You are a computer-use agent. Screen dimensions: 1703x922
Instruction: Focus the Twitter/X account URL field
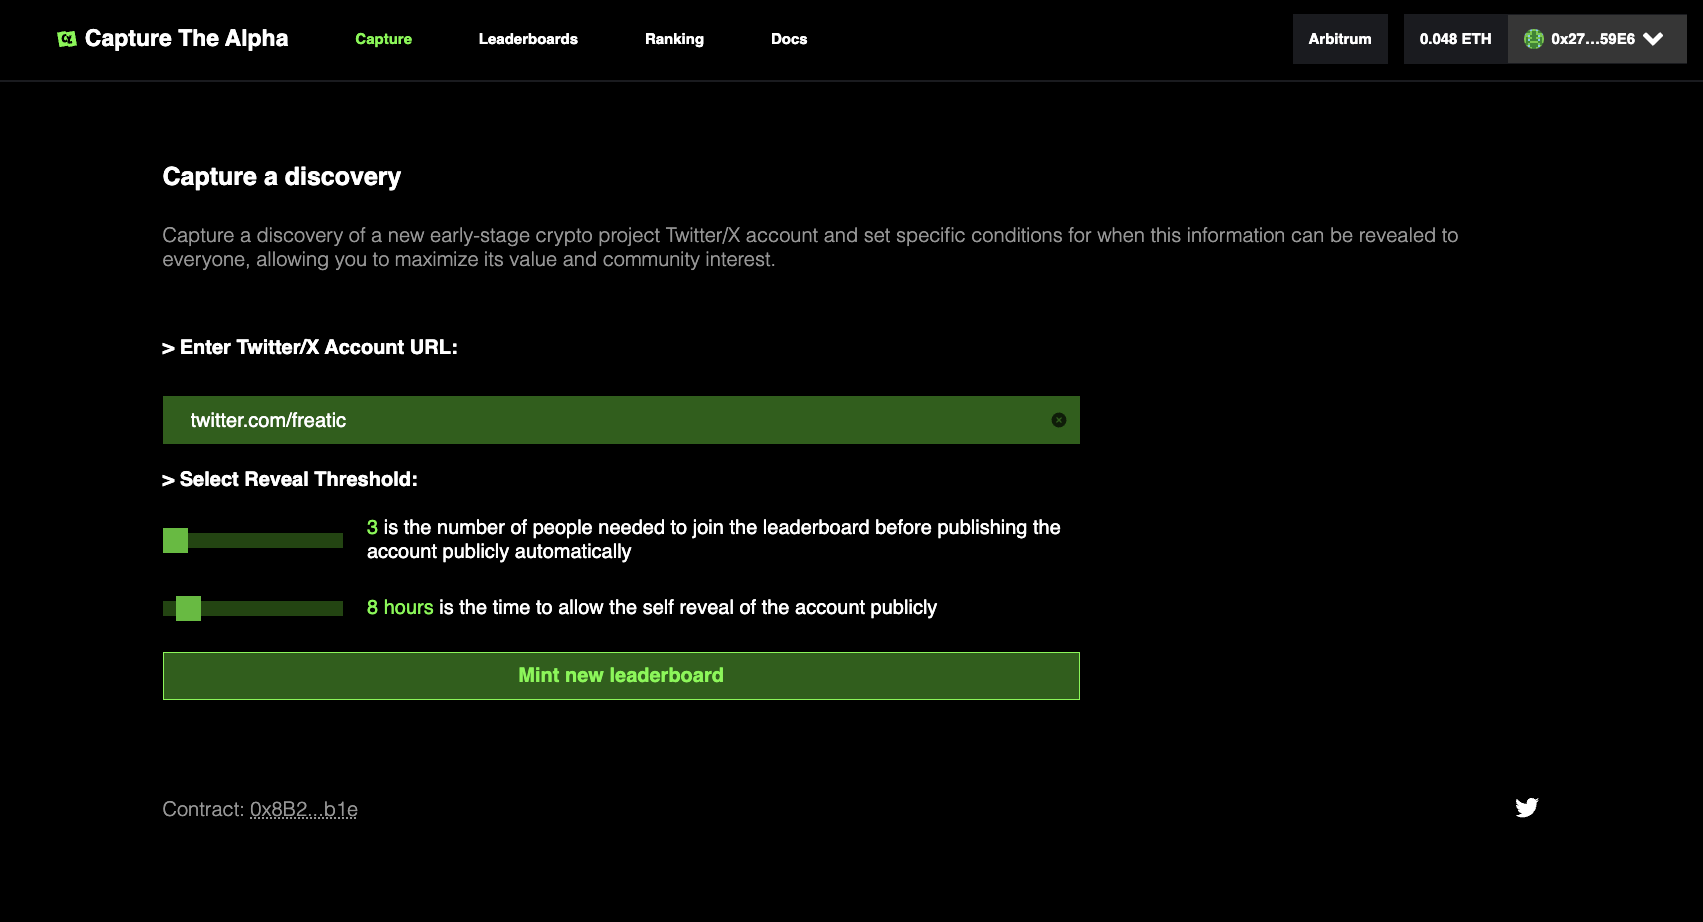tap(600, 420)
